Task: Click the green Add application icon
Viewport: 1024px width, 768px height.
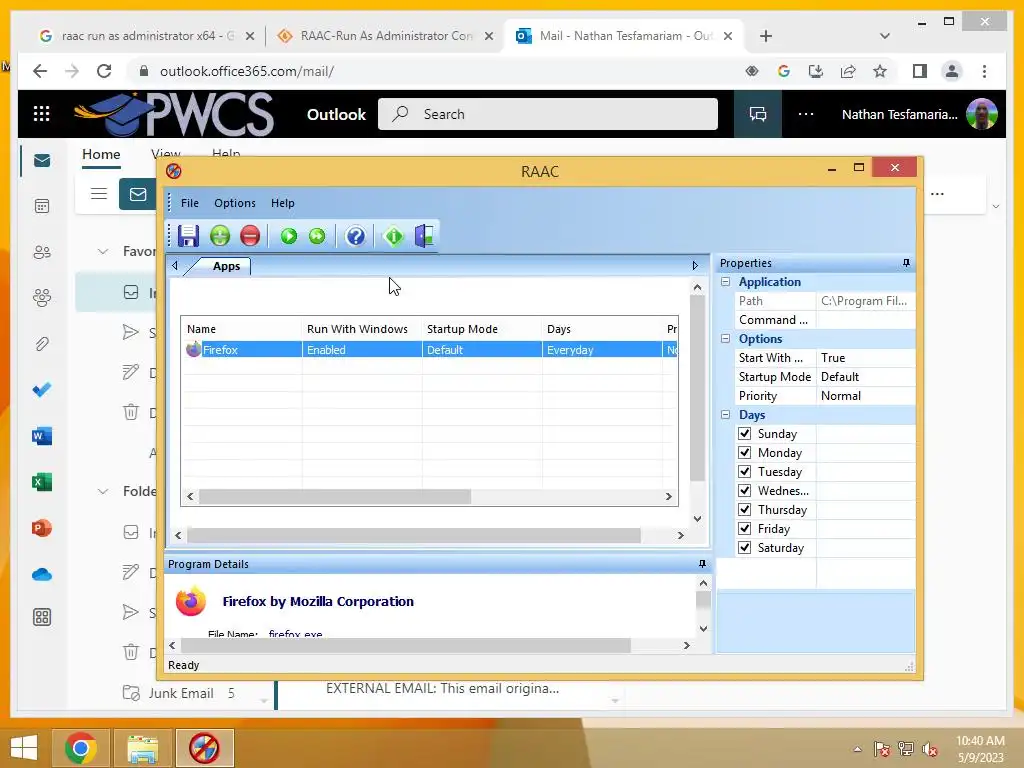Action: pyautogui.click(x=220, y=236)
